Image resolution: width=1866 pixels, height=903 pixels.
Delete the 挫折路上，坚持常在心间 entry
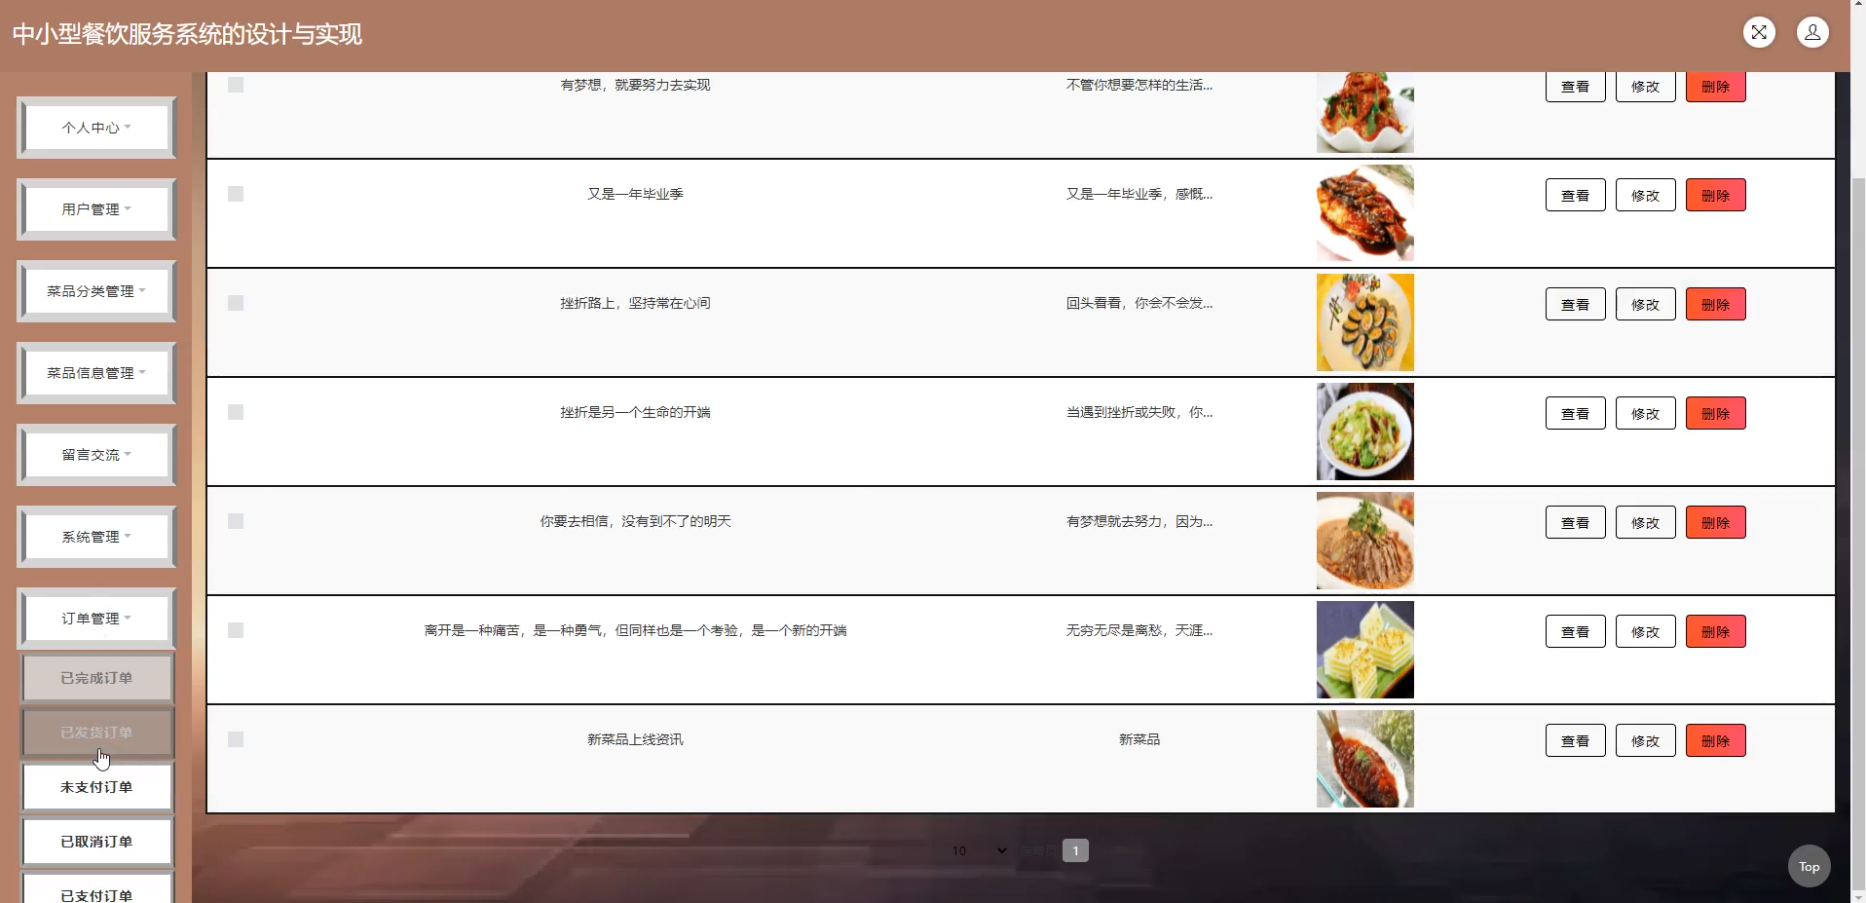pyautogui.click(x=1715, y=304)
